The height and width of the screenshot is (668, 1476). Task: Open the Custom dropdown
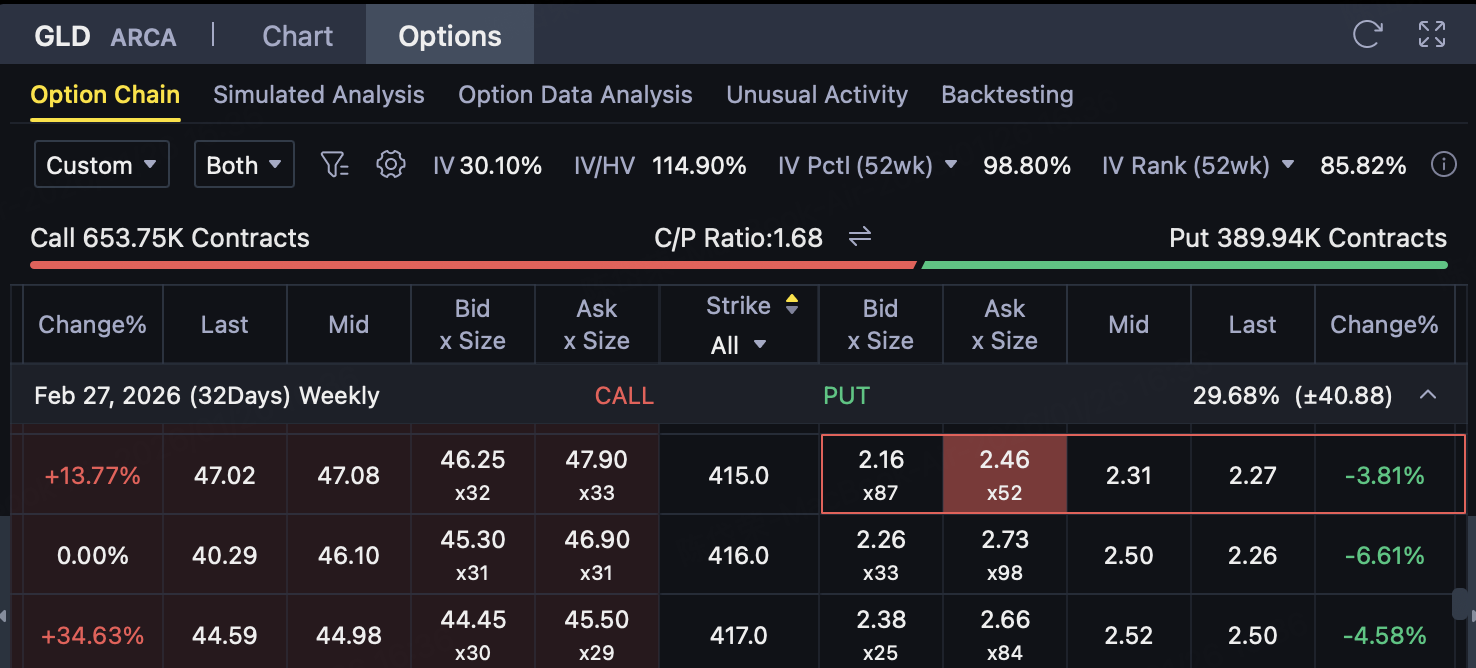[x=101, y=165]
